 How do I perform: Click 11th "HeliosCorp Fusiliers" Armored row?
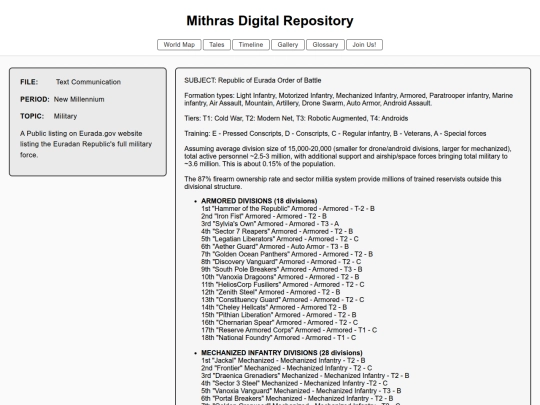coord(283,284)
